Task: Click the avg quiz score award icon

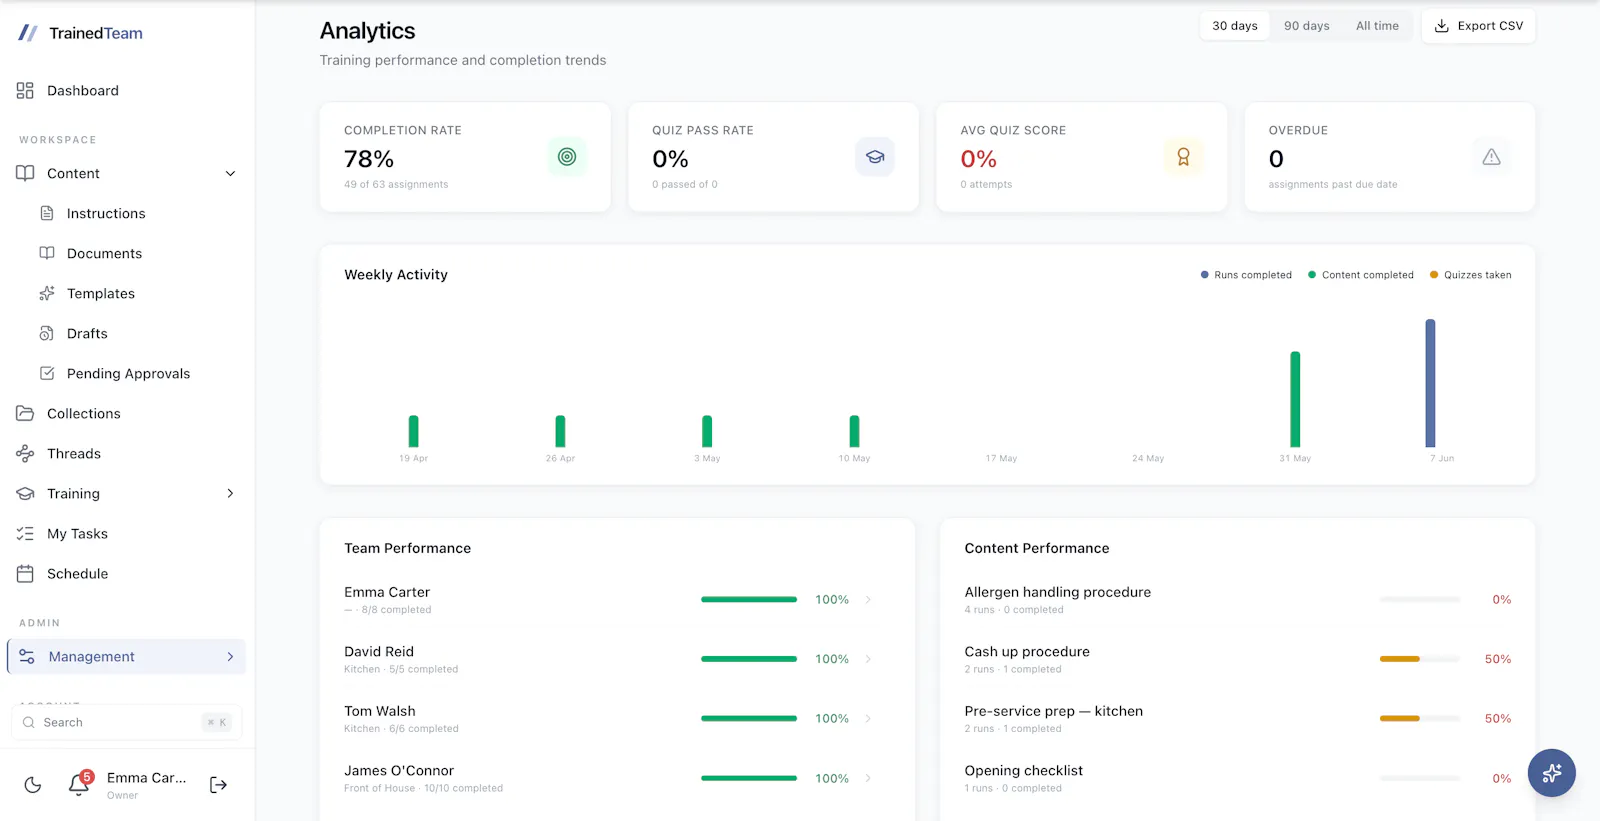Action: point(1183,157)
